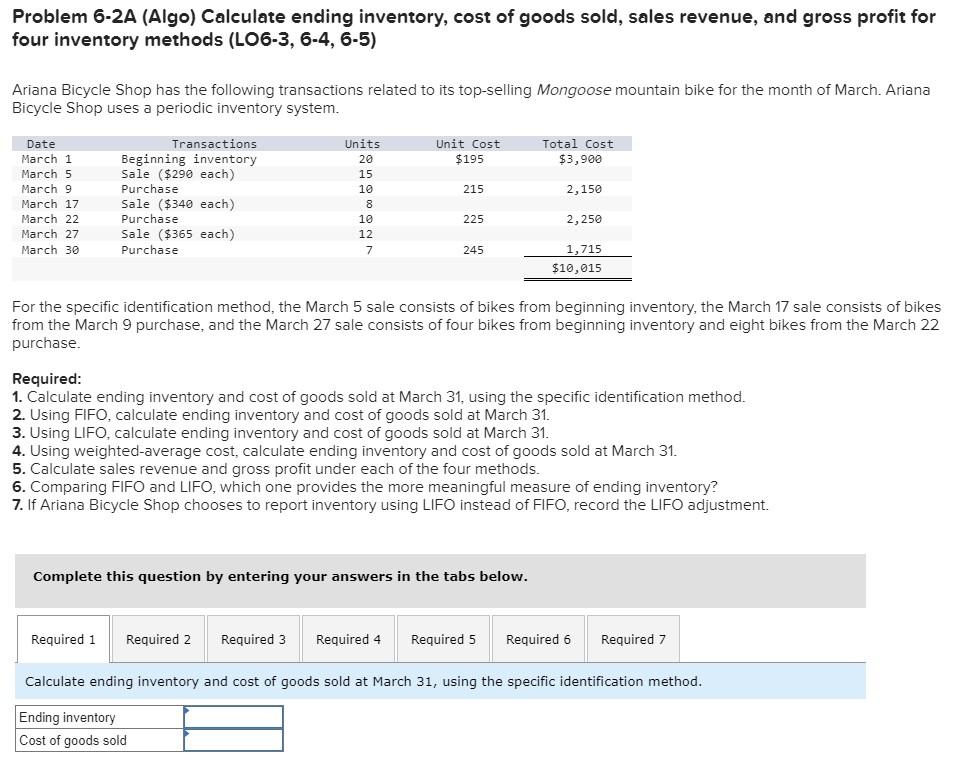The height and width of the screenshot is (772, 957).
Task: Click the 215 unit cost cell
Action: tap(473, 189)
